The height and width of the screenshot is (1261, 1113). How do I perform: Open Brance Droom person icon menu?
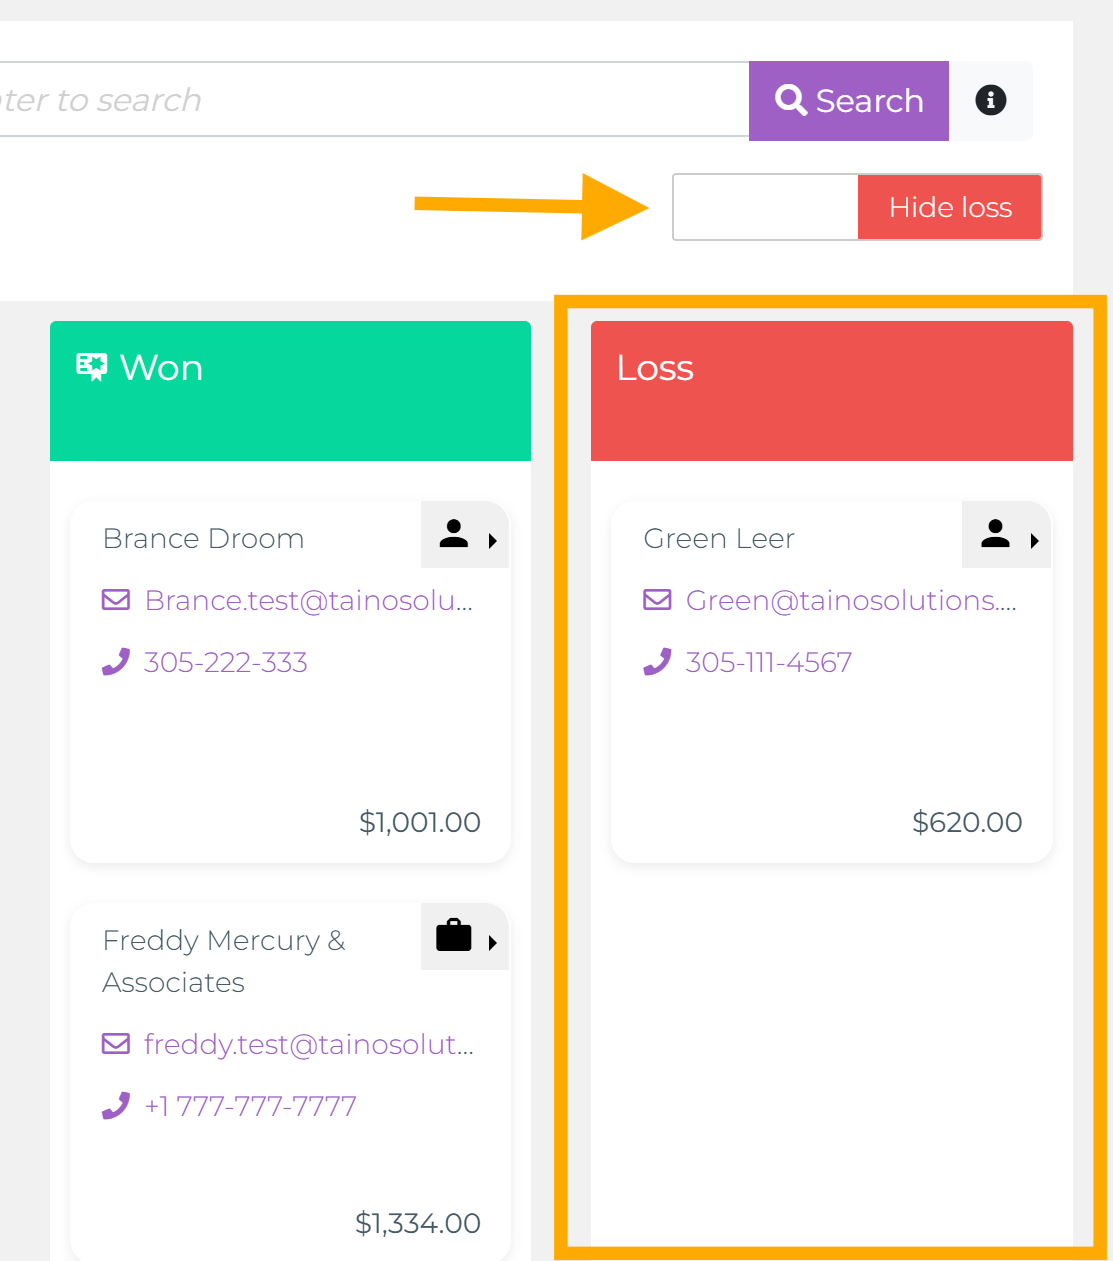coord(454,534)
